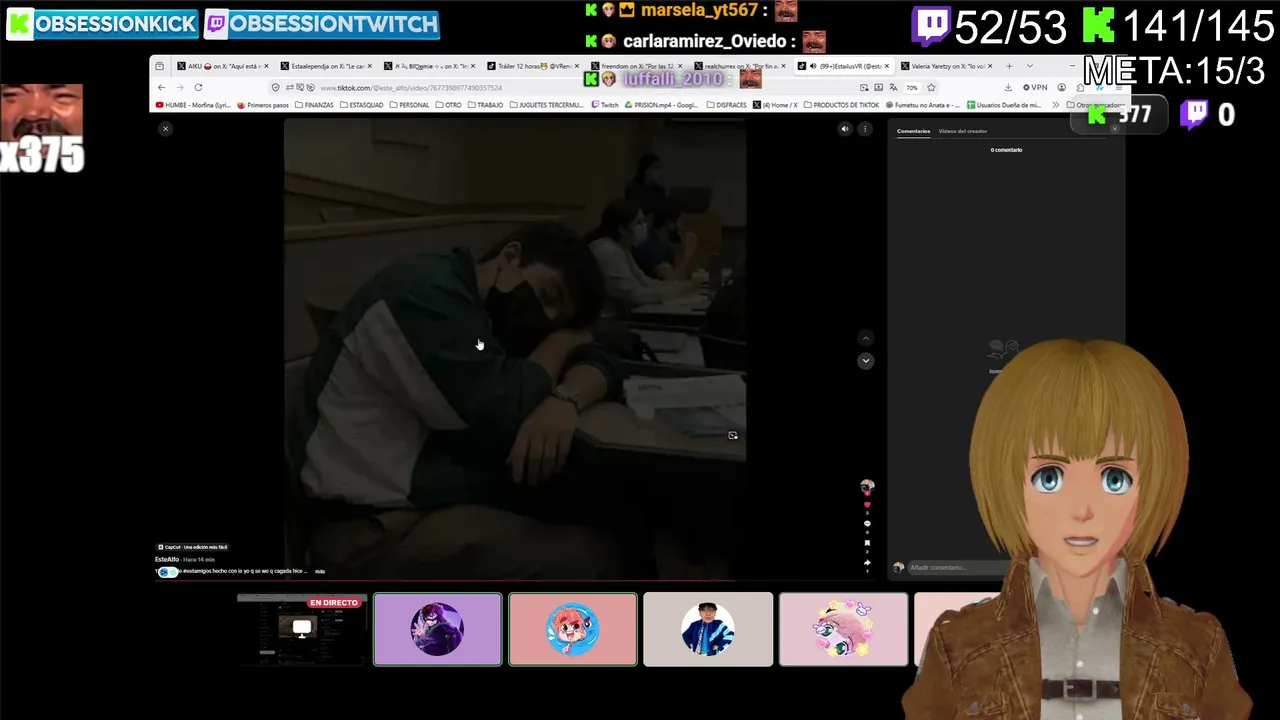
Task: Open the EsteAlfo creator name link
Action: click(167, 559)
